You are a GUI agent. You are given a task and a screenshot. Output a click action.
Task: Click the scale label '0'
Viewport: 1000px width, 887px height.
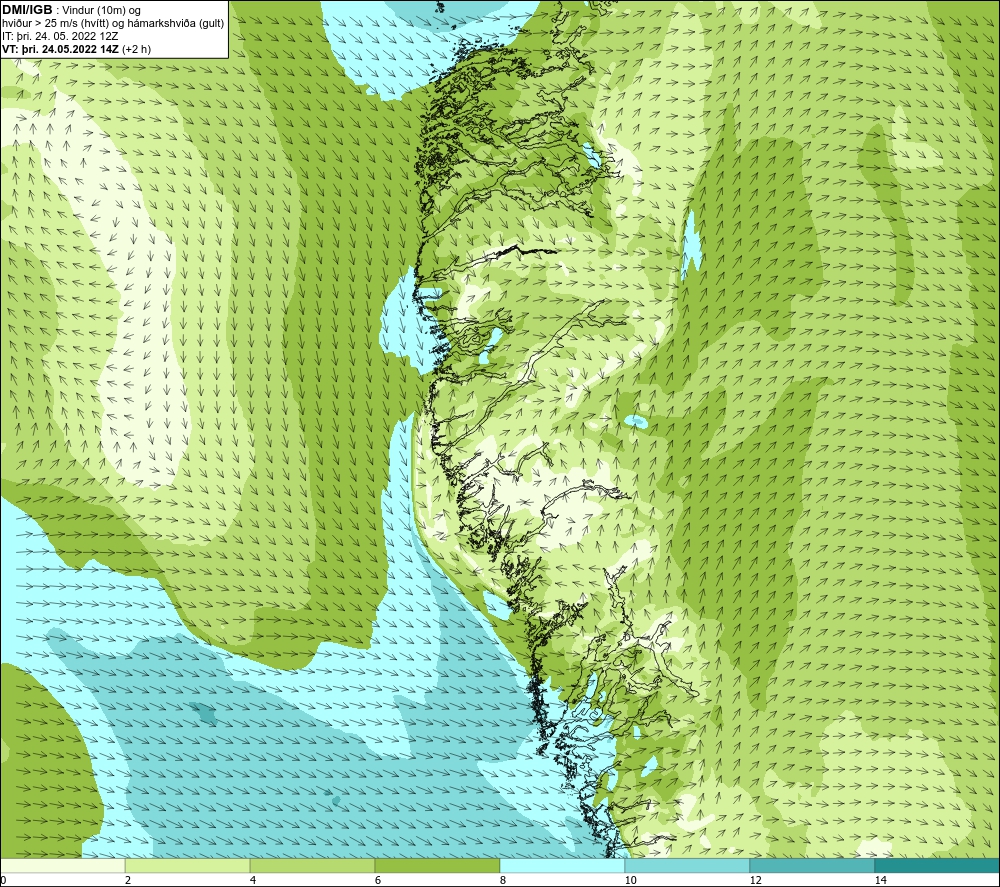pyautogui.click(x=3, y=880)
